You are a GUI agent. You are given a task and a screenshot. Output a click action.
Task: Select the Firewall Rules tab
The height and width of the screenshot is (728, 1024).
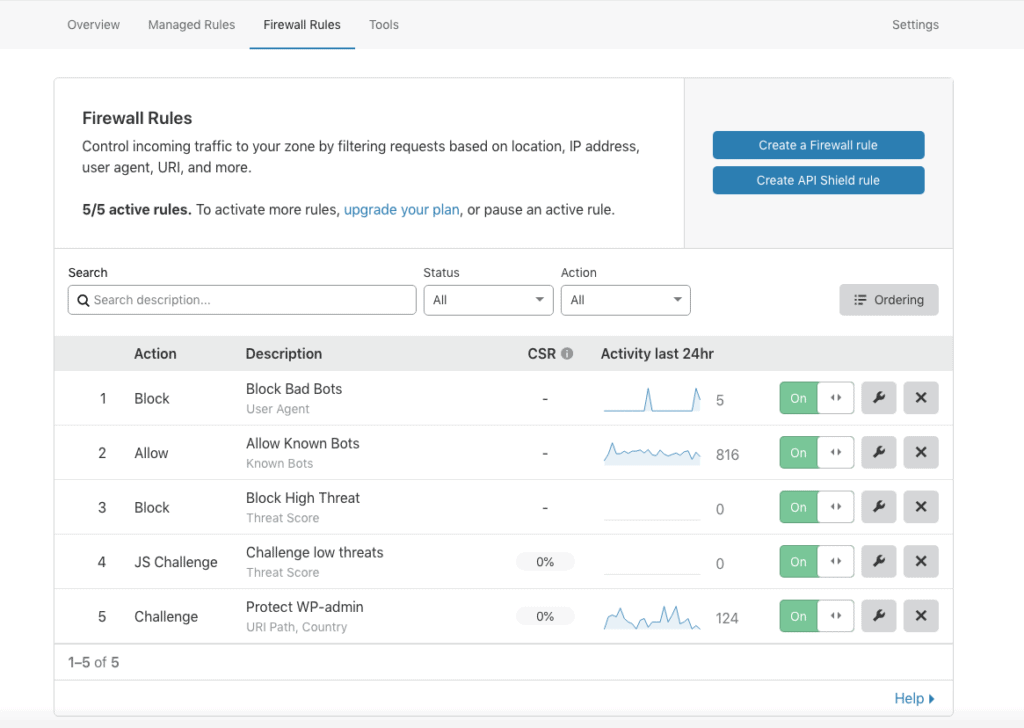302,25
